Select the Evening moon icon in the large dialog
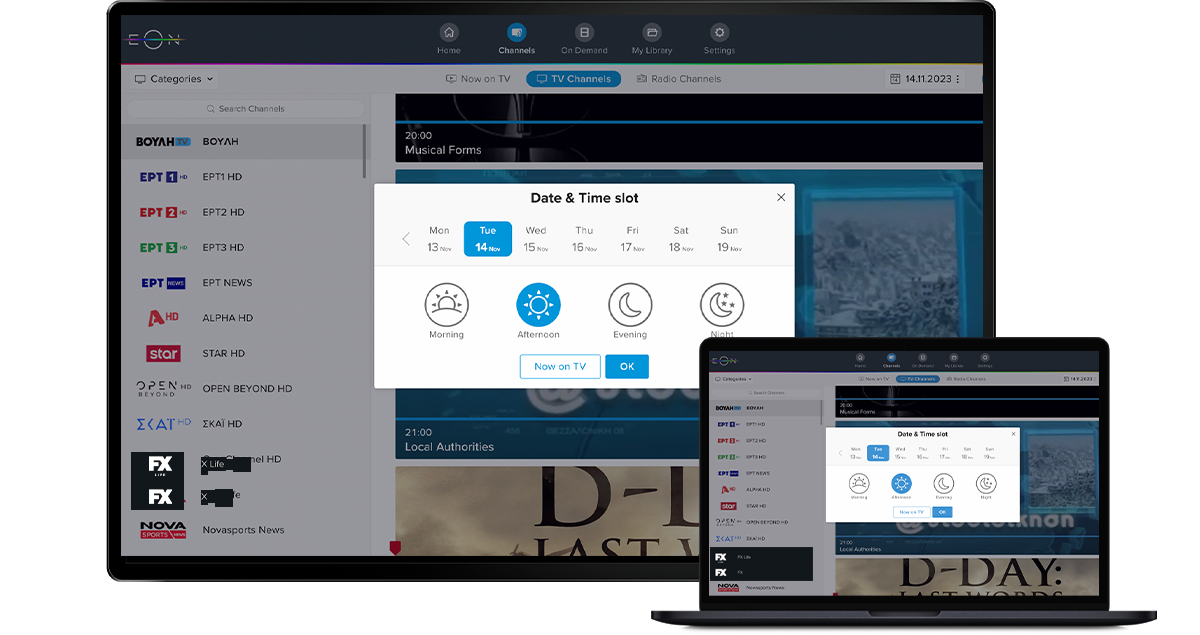Viewport: 1200px width, 635px height. [630, 305]
